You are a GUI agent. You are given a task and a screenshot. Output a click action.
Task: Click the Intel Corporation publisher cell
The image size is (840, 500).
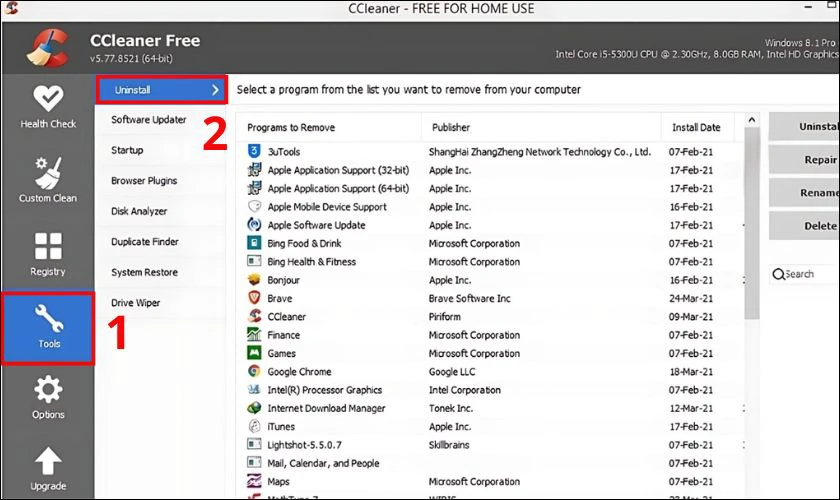[464, 390]
